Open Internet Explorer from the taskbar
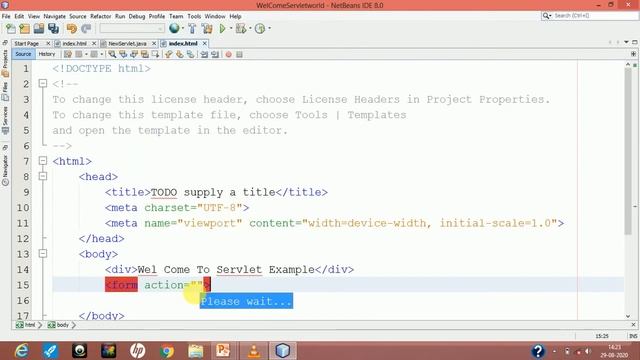Viewport: 640px width, 360px height. point(21,351)
